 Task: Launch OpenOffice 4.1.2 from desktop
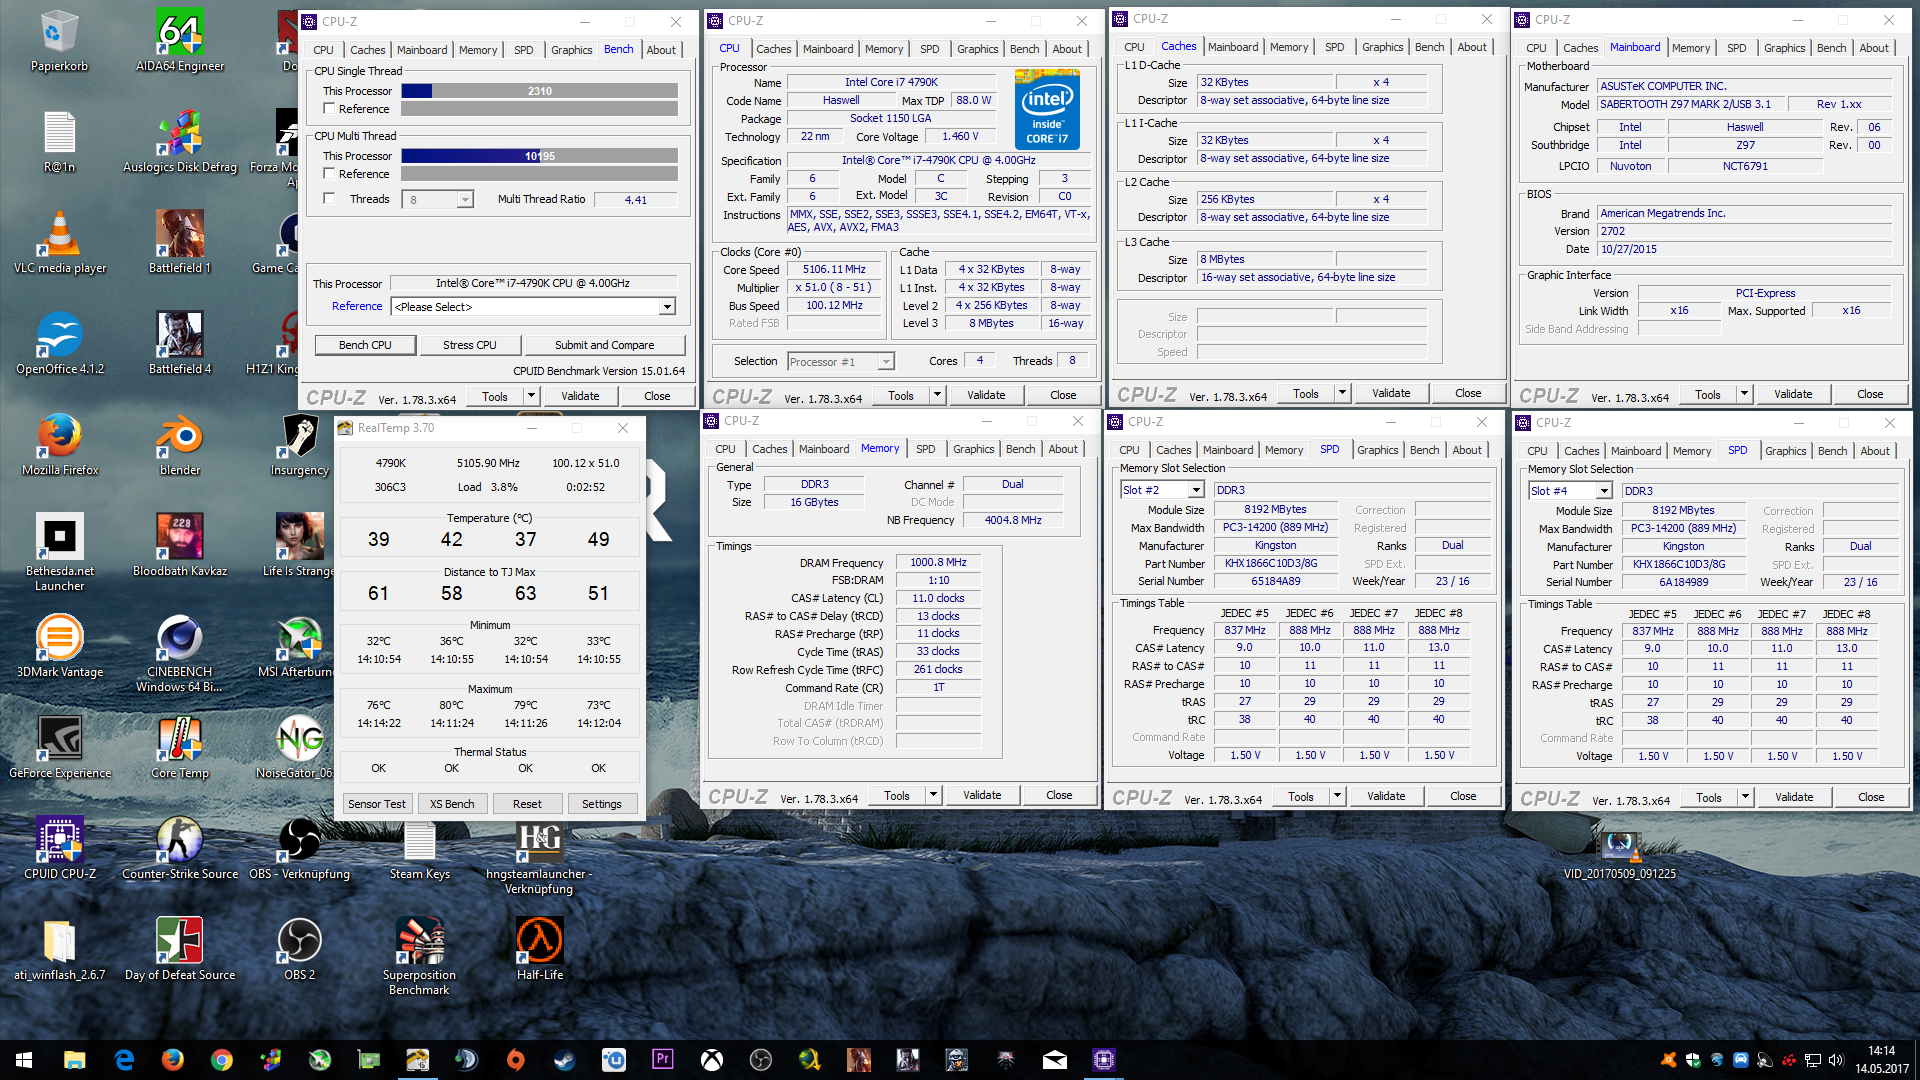coord(59,344)
